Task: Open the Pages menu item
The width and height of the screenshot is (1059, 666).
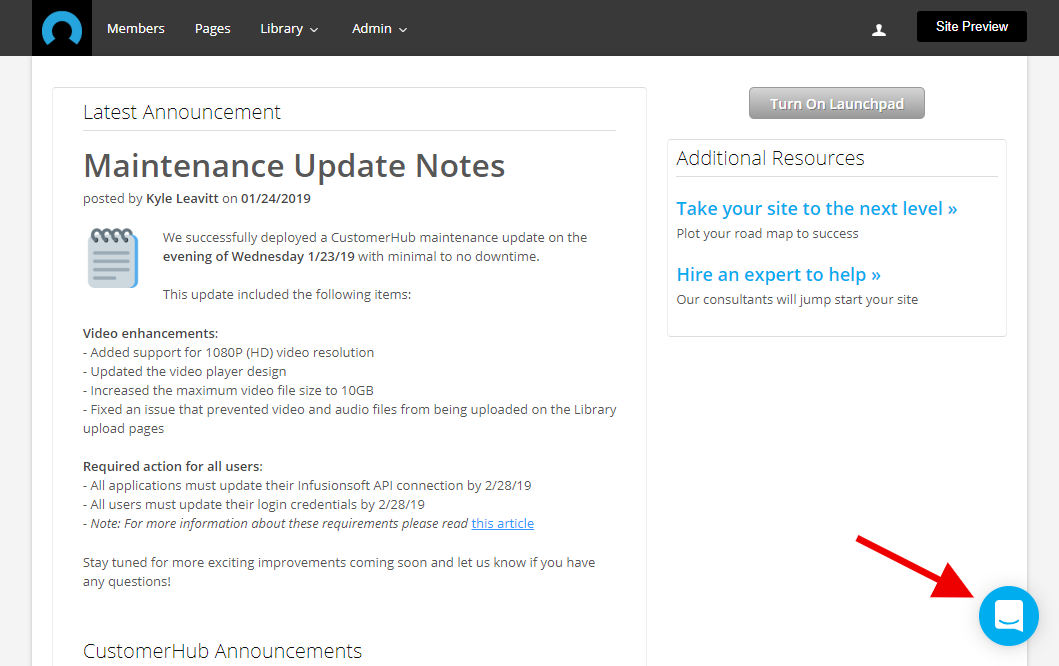Action: click(213, 29)
